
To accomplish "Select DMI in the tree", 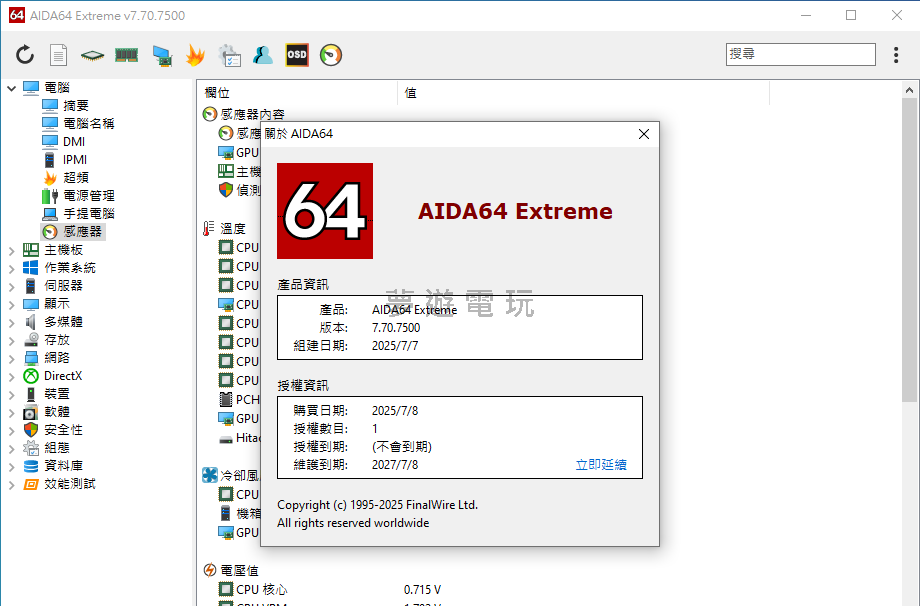I will coord(74,141).
